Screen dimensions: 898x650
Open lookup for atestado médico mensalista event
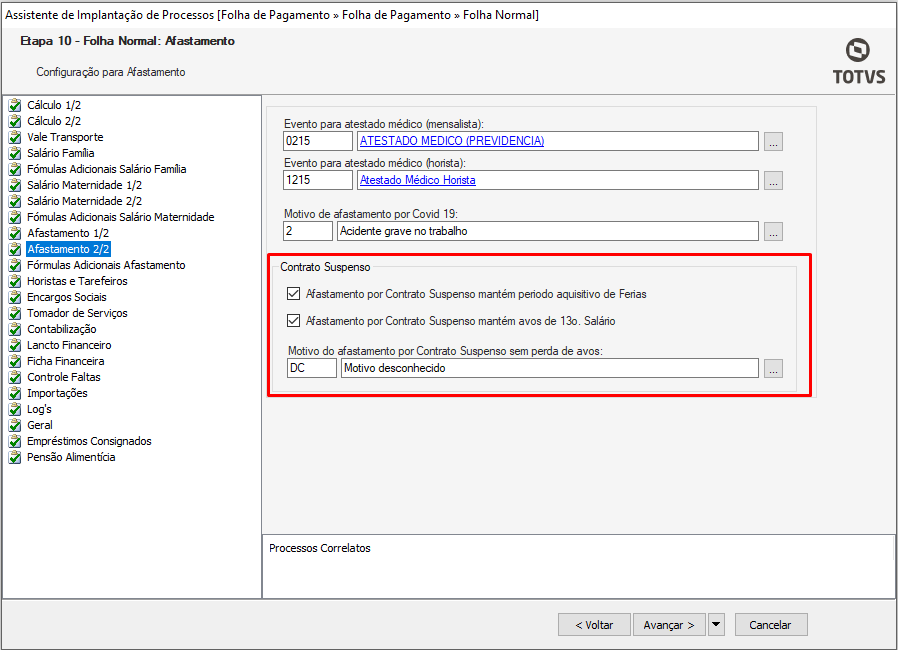pos(773,141)
